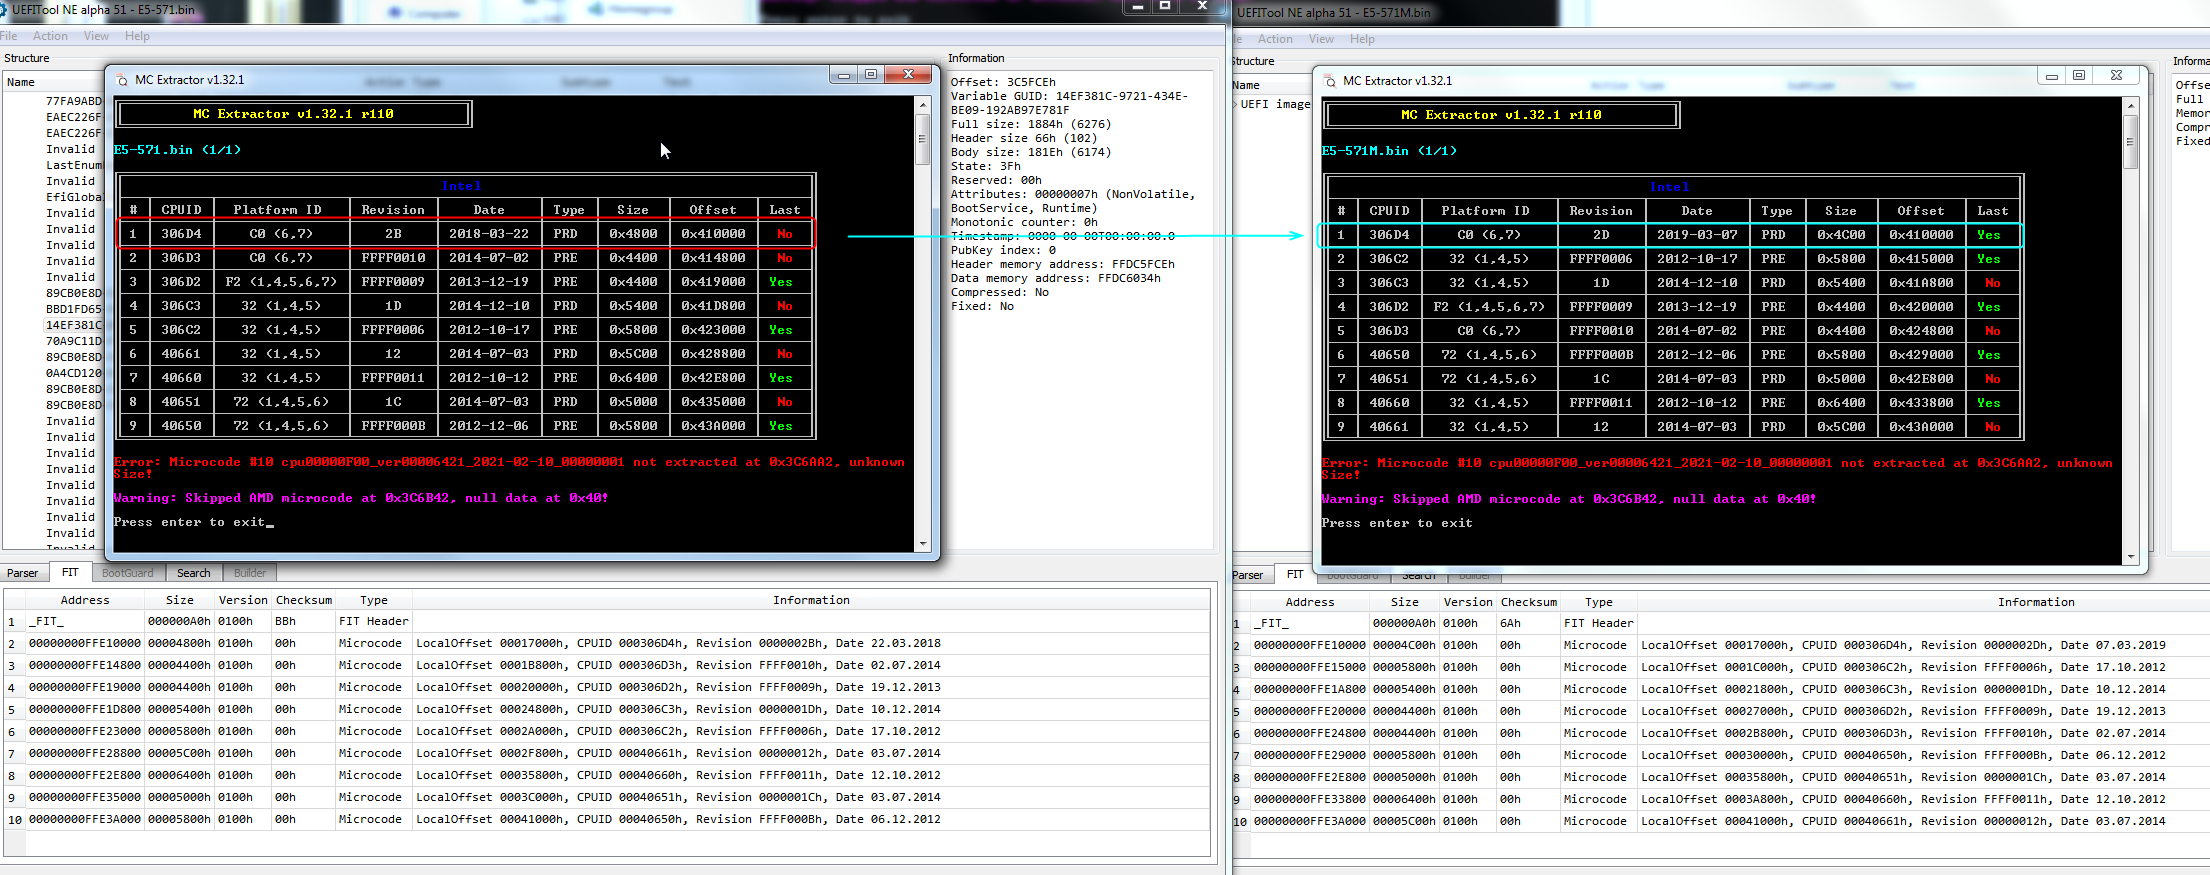The width and height of the screenshot is (2210, 875).
Task: Select FIT tab in left UEFITool window
Action: (x=70, y=572)
